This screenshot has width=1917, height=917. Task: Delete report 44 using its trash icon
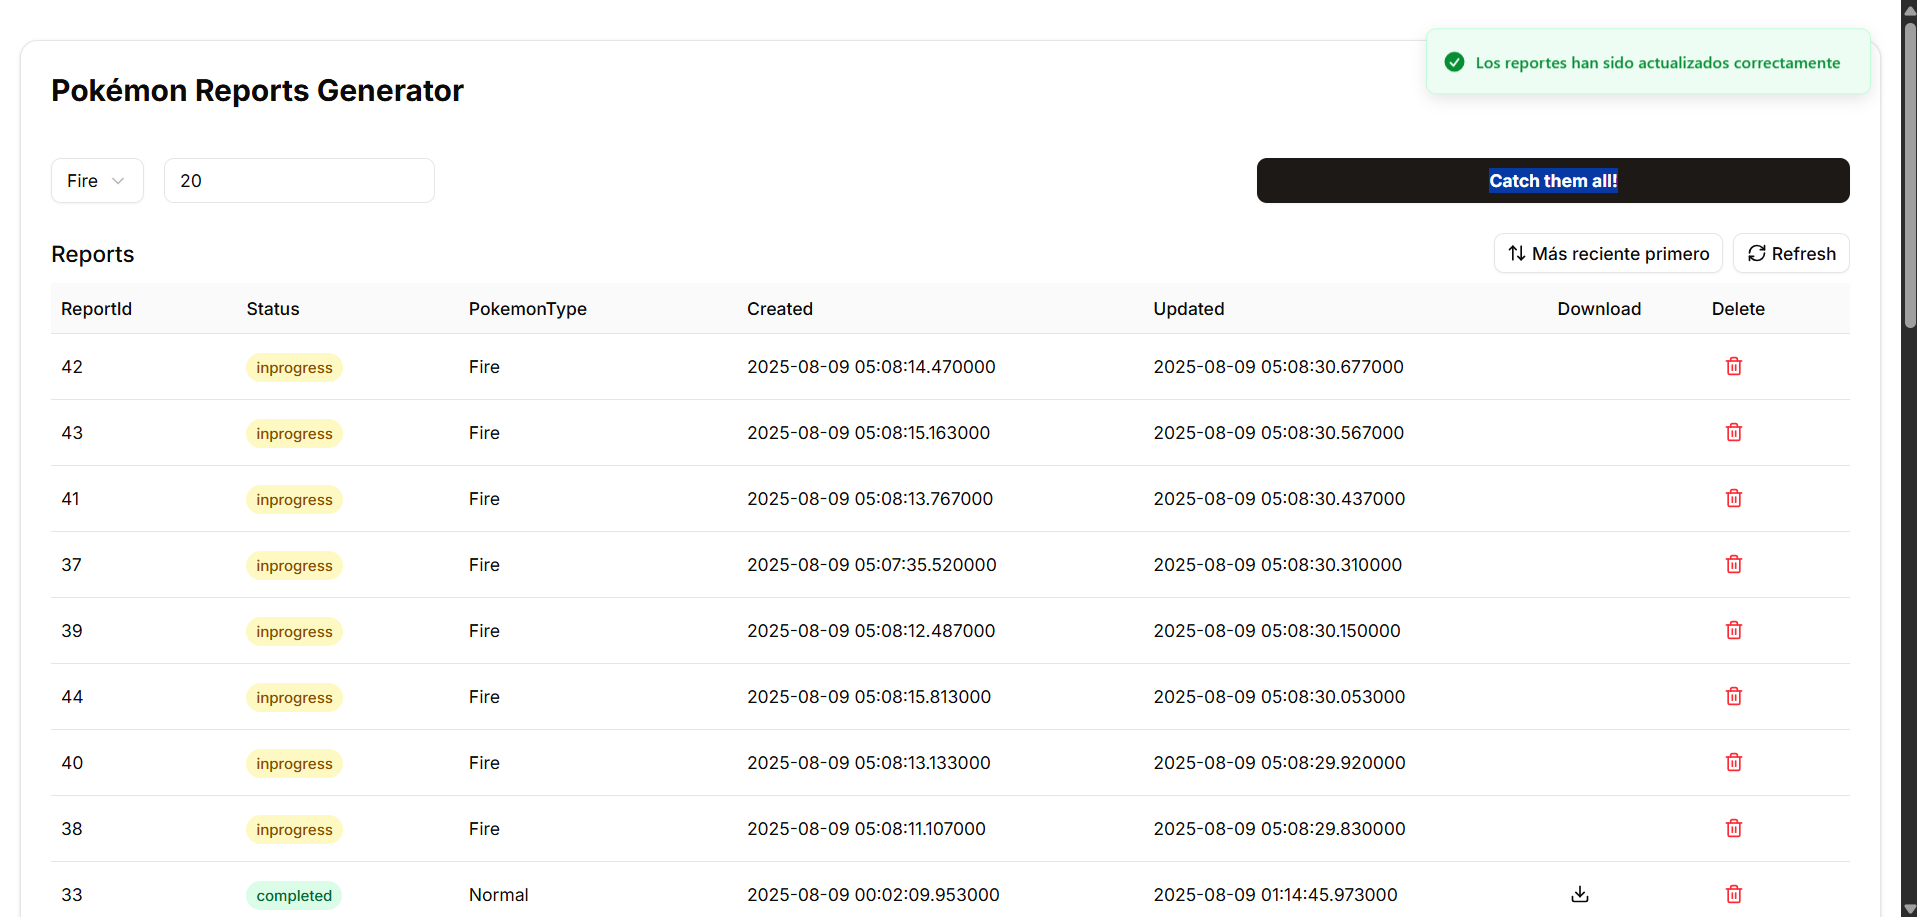tap(1733, 696)
